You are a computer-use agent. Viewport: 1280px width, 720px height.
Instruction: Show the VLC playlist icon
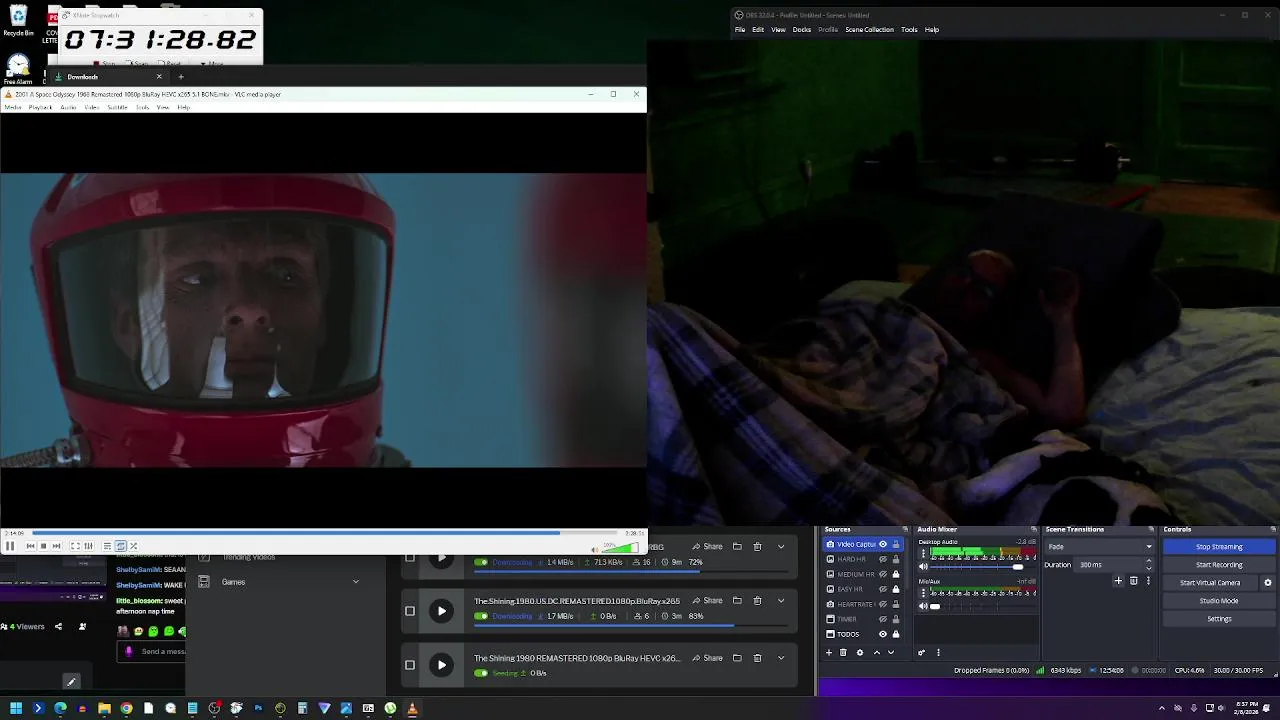click(107, 546)
